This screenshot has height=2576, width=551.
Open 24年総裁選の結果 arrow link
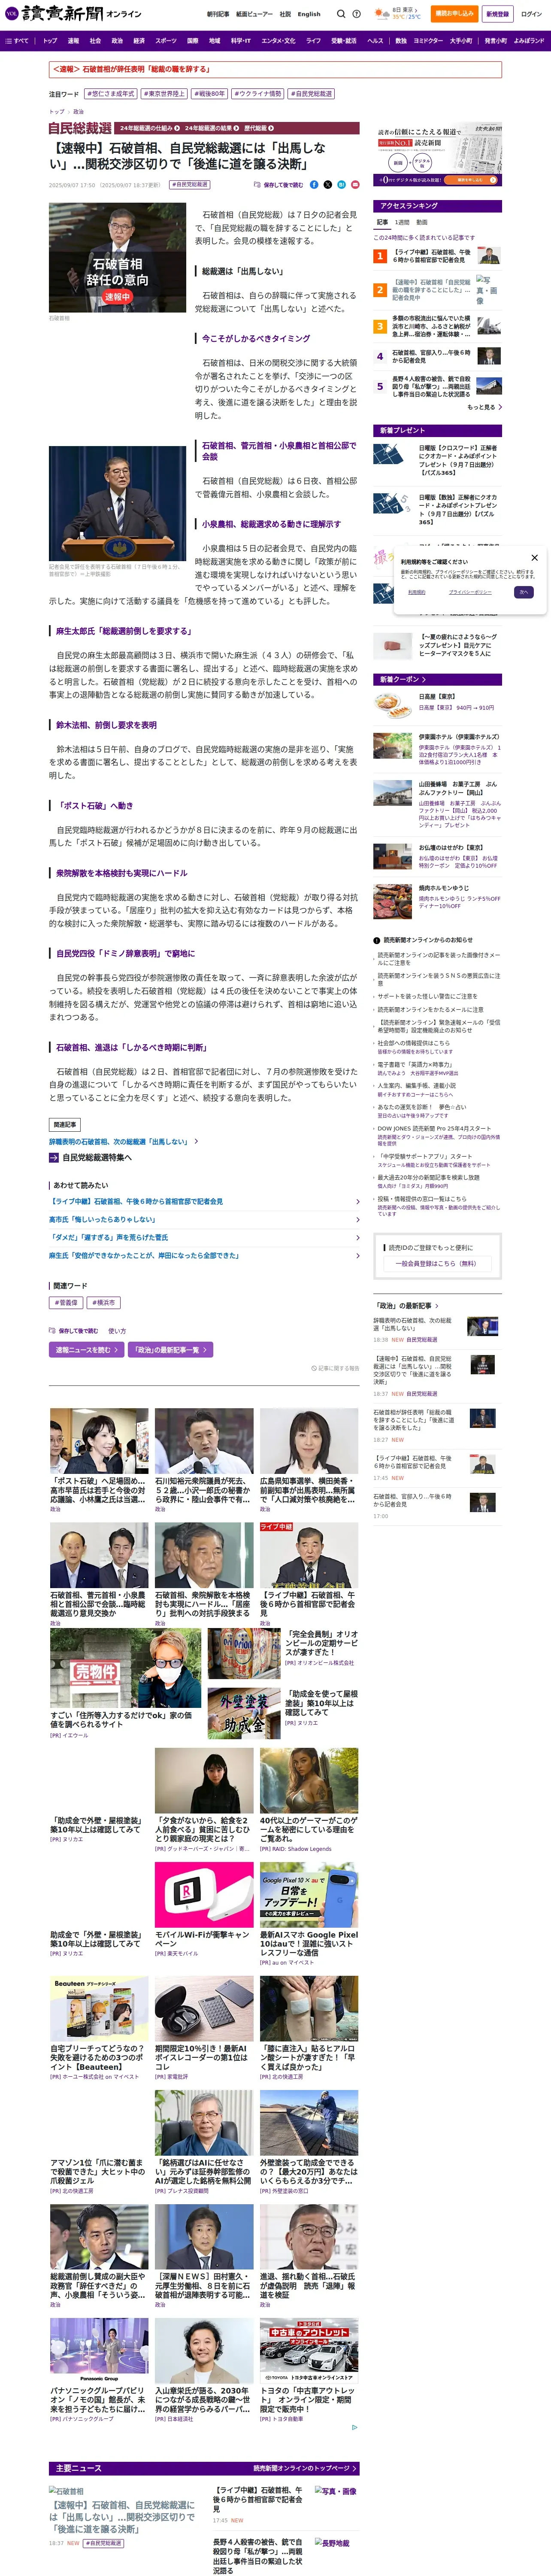(x=211, y=128)
